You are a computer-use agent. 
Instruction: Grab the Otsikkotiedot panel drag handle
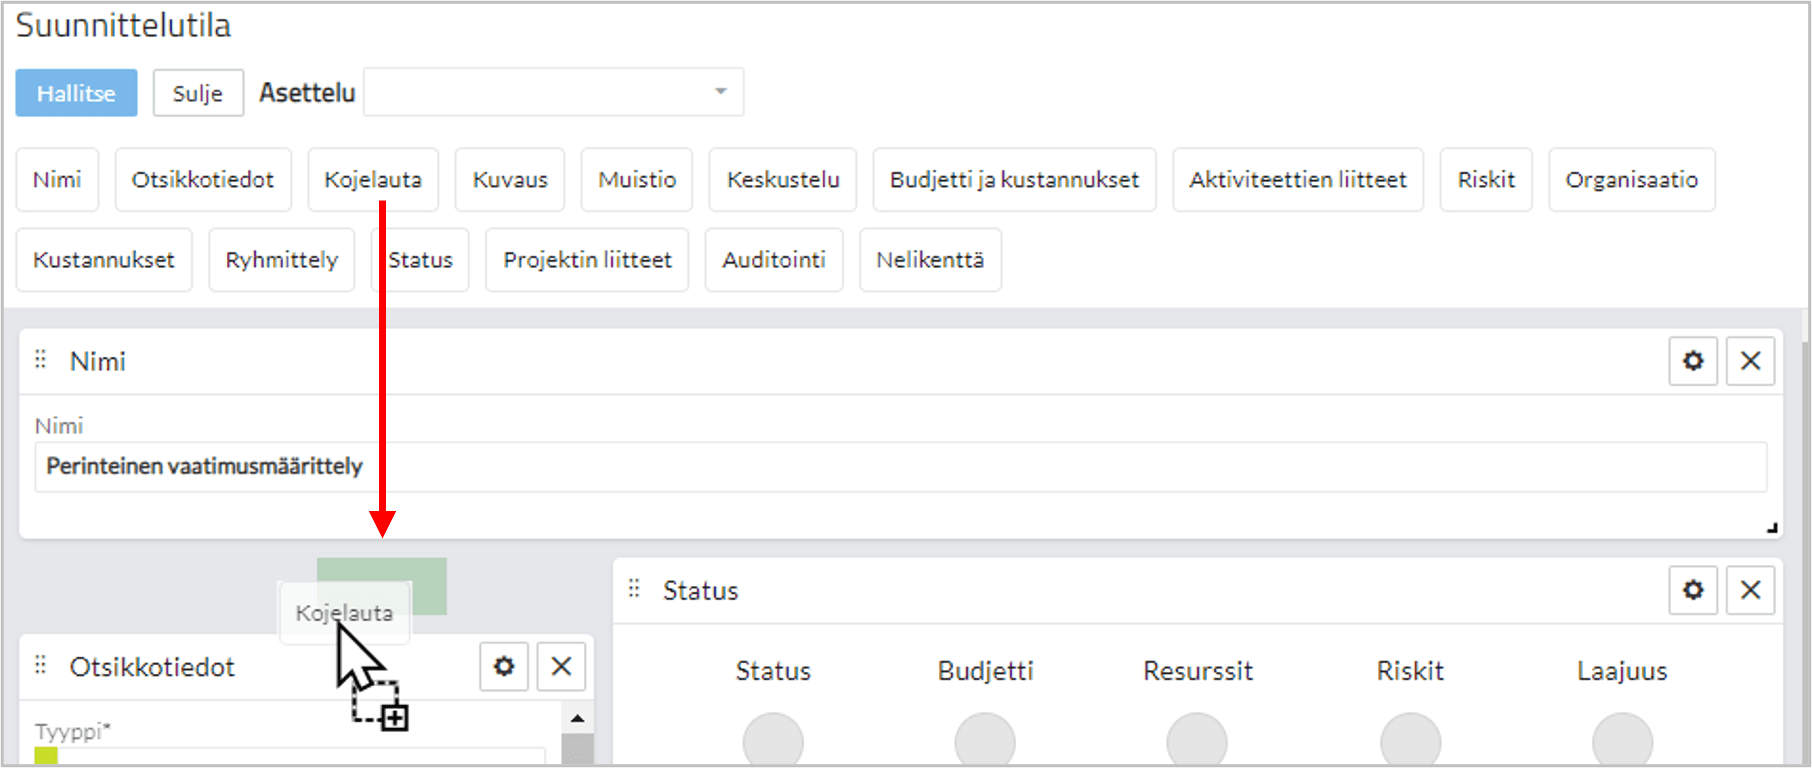(x=41, y=665)
